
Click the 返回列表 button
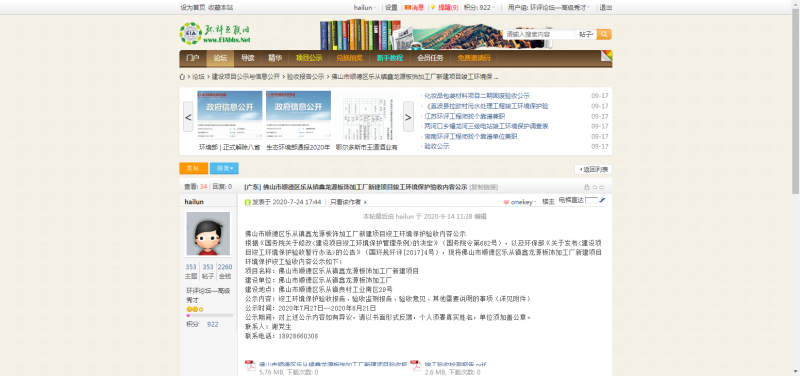593,169
